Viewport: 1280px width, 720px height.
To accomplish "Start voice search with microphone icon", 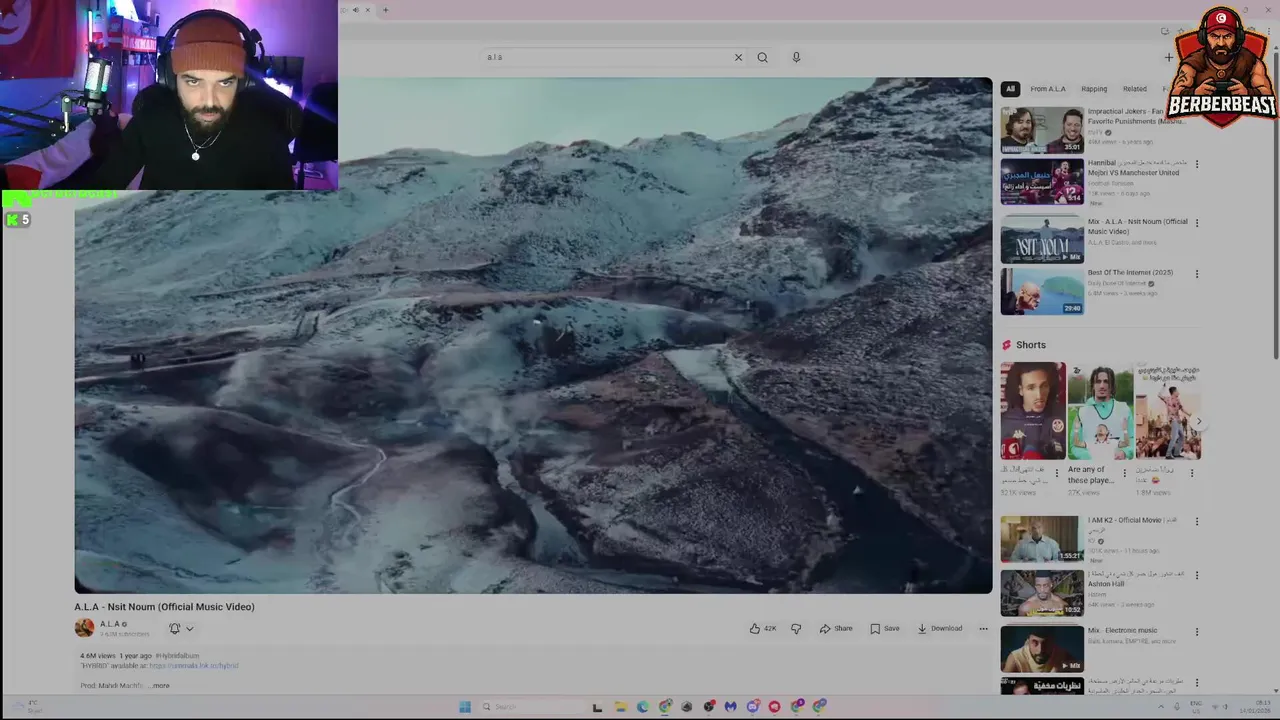I will click(x=796, y=57).
